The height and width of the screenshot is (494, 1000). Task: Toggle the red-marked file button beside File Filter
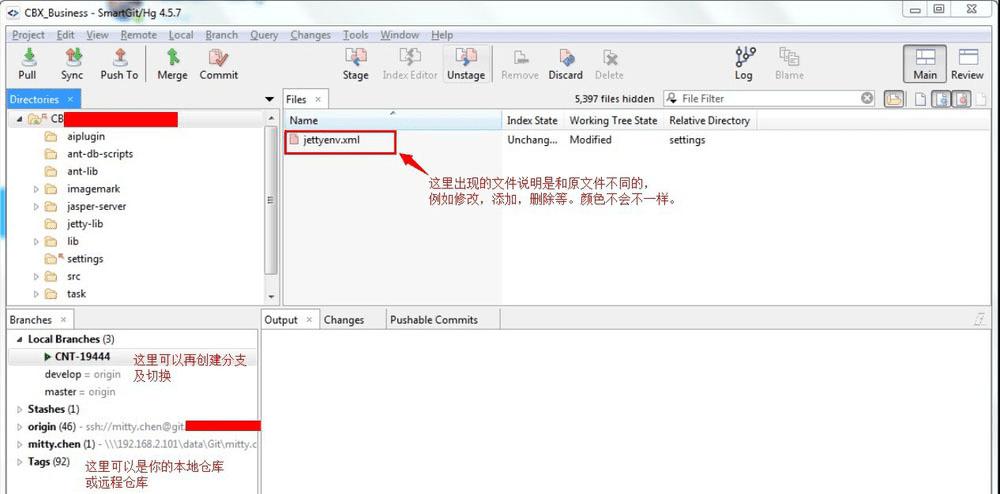pos(961,99)
